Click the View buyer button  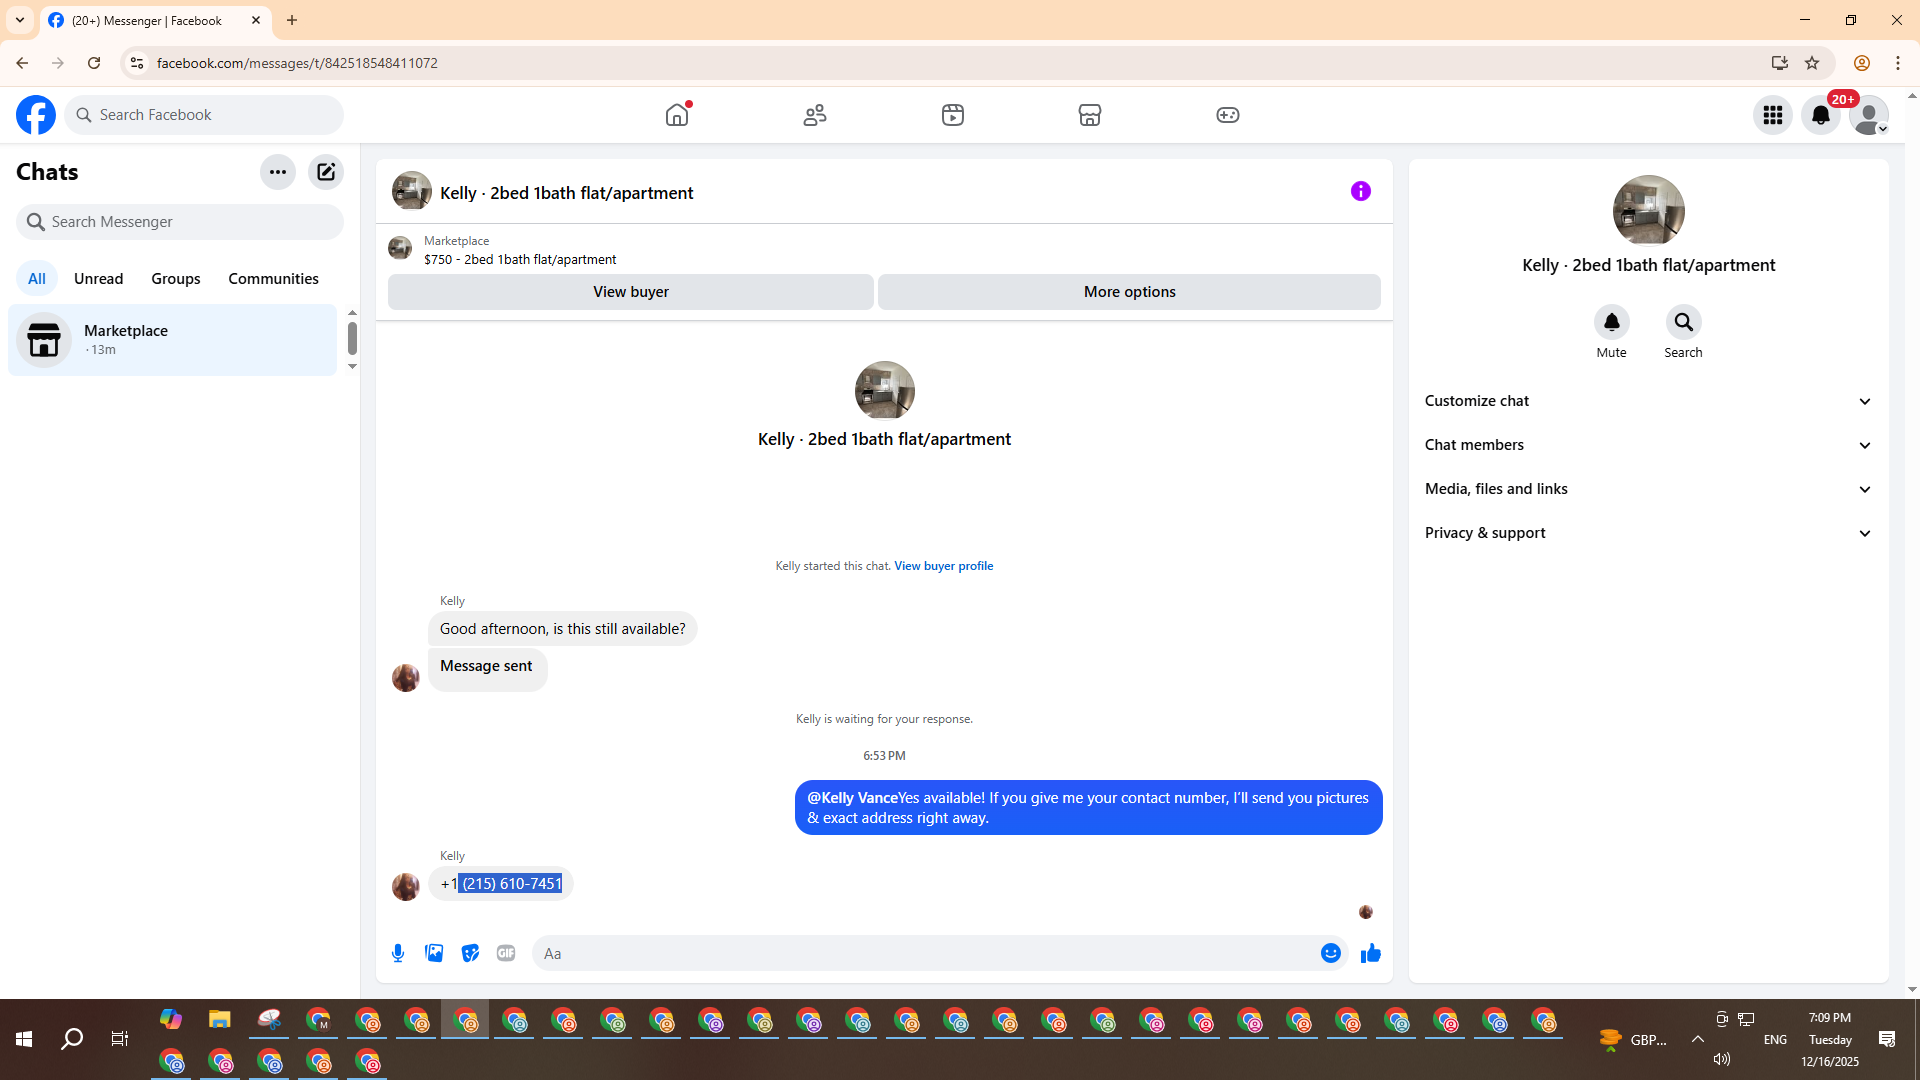point(631,292)
